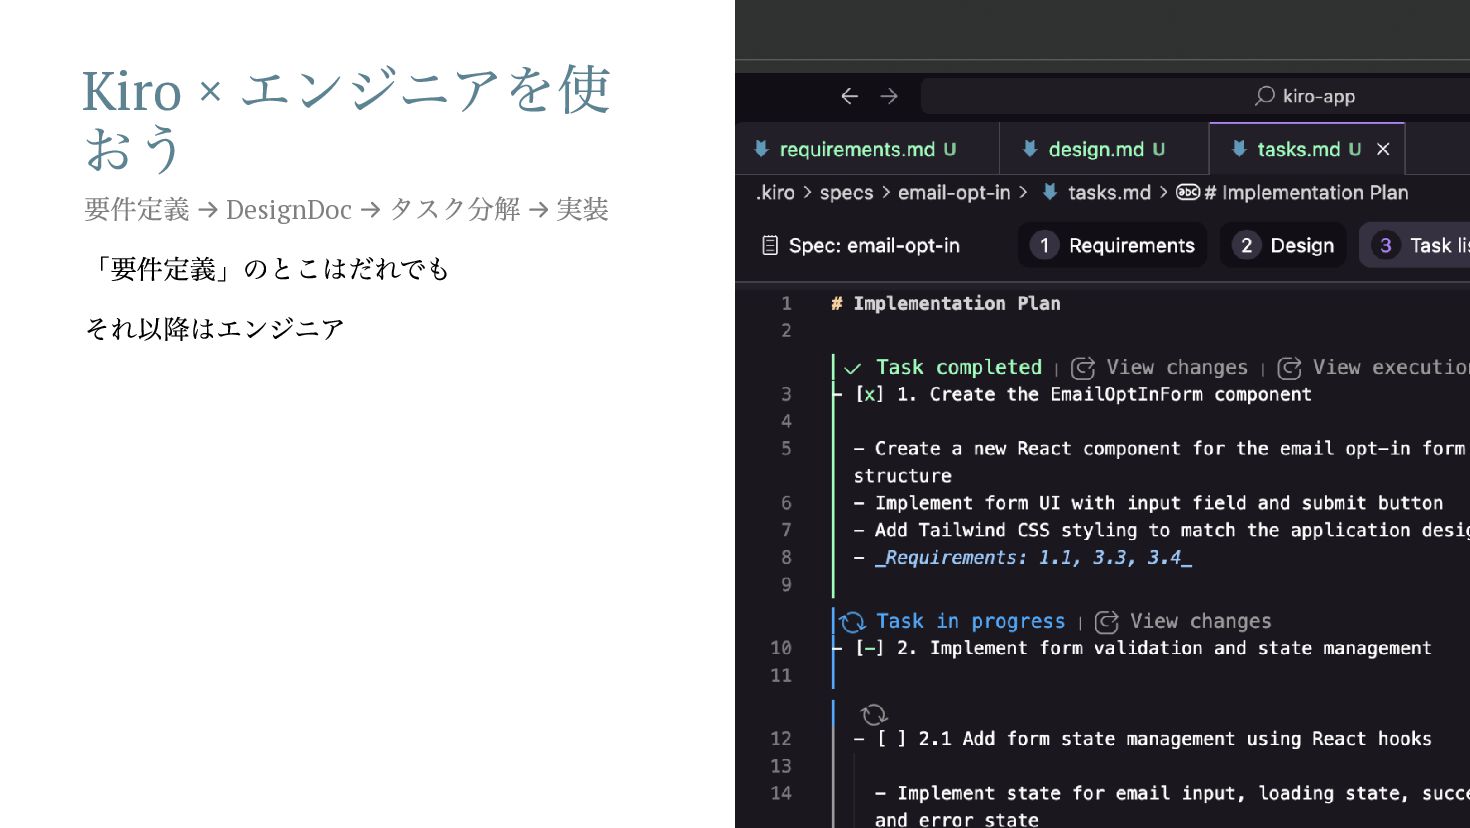Go back with the left arrow
The image size is (1470, 828).
click(x=850, y=96)
